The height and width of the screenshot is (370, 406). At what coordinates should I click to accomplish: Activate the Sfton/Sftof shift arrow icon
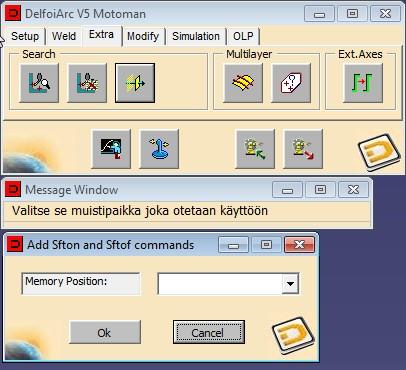click(x=135, y=83)
